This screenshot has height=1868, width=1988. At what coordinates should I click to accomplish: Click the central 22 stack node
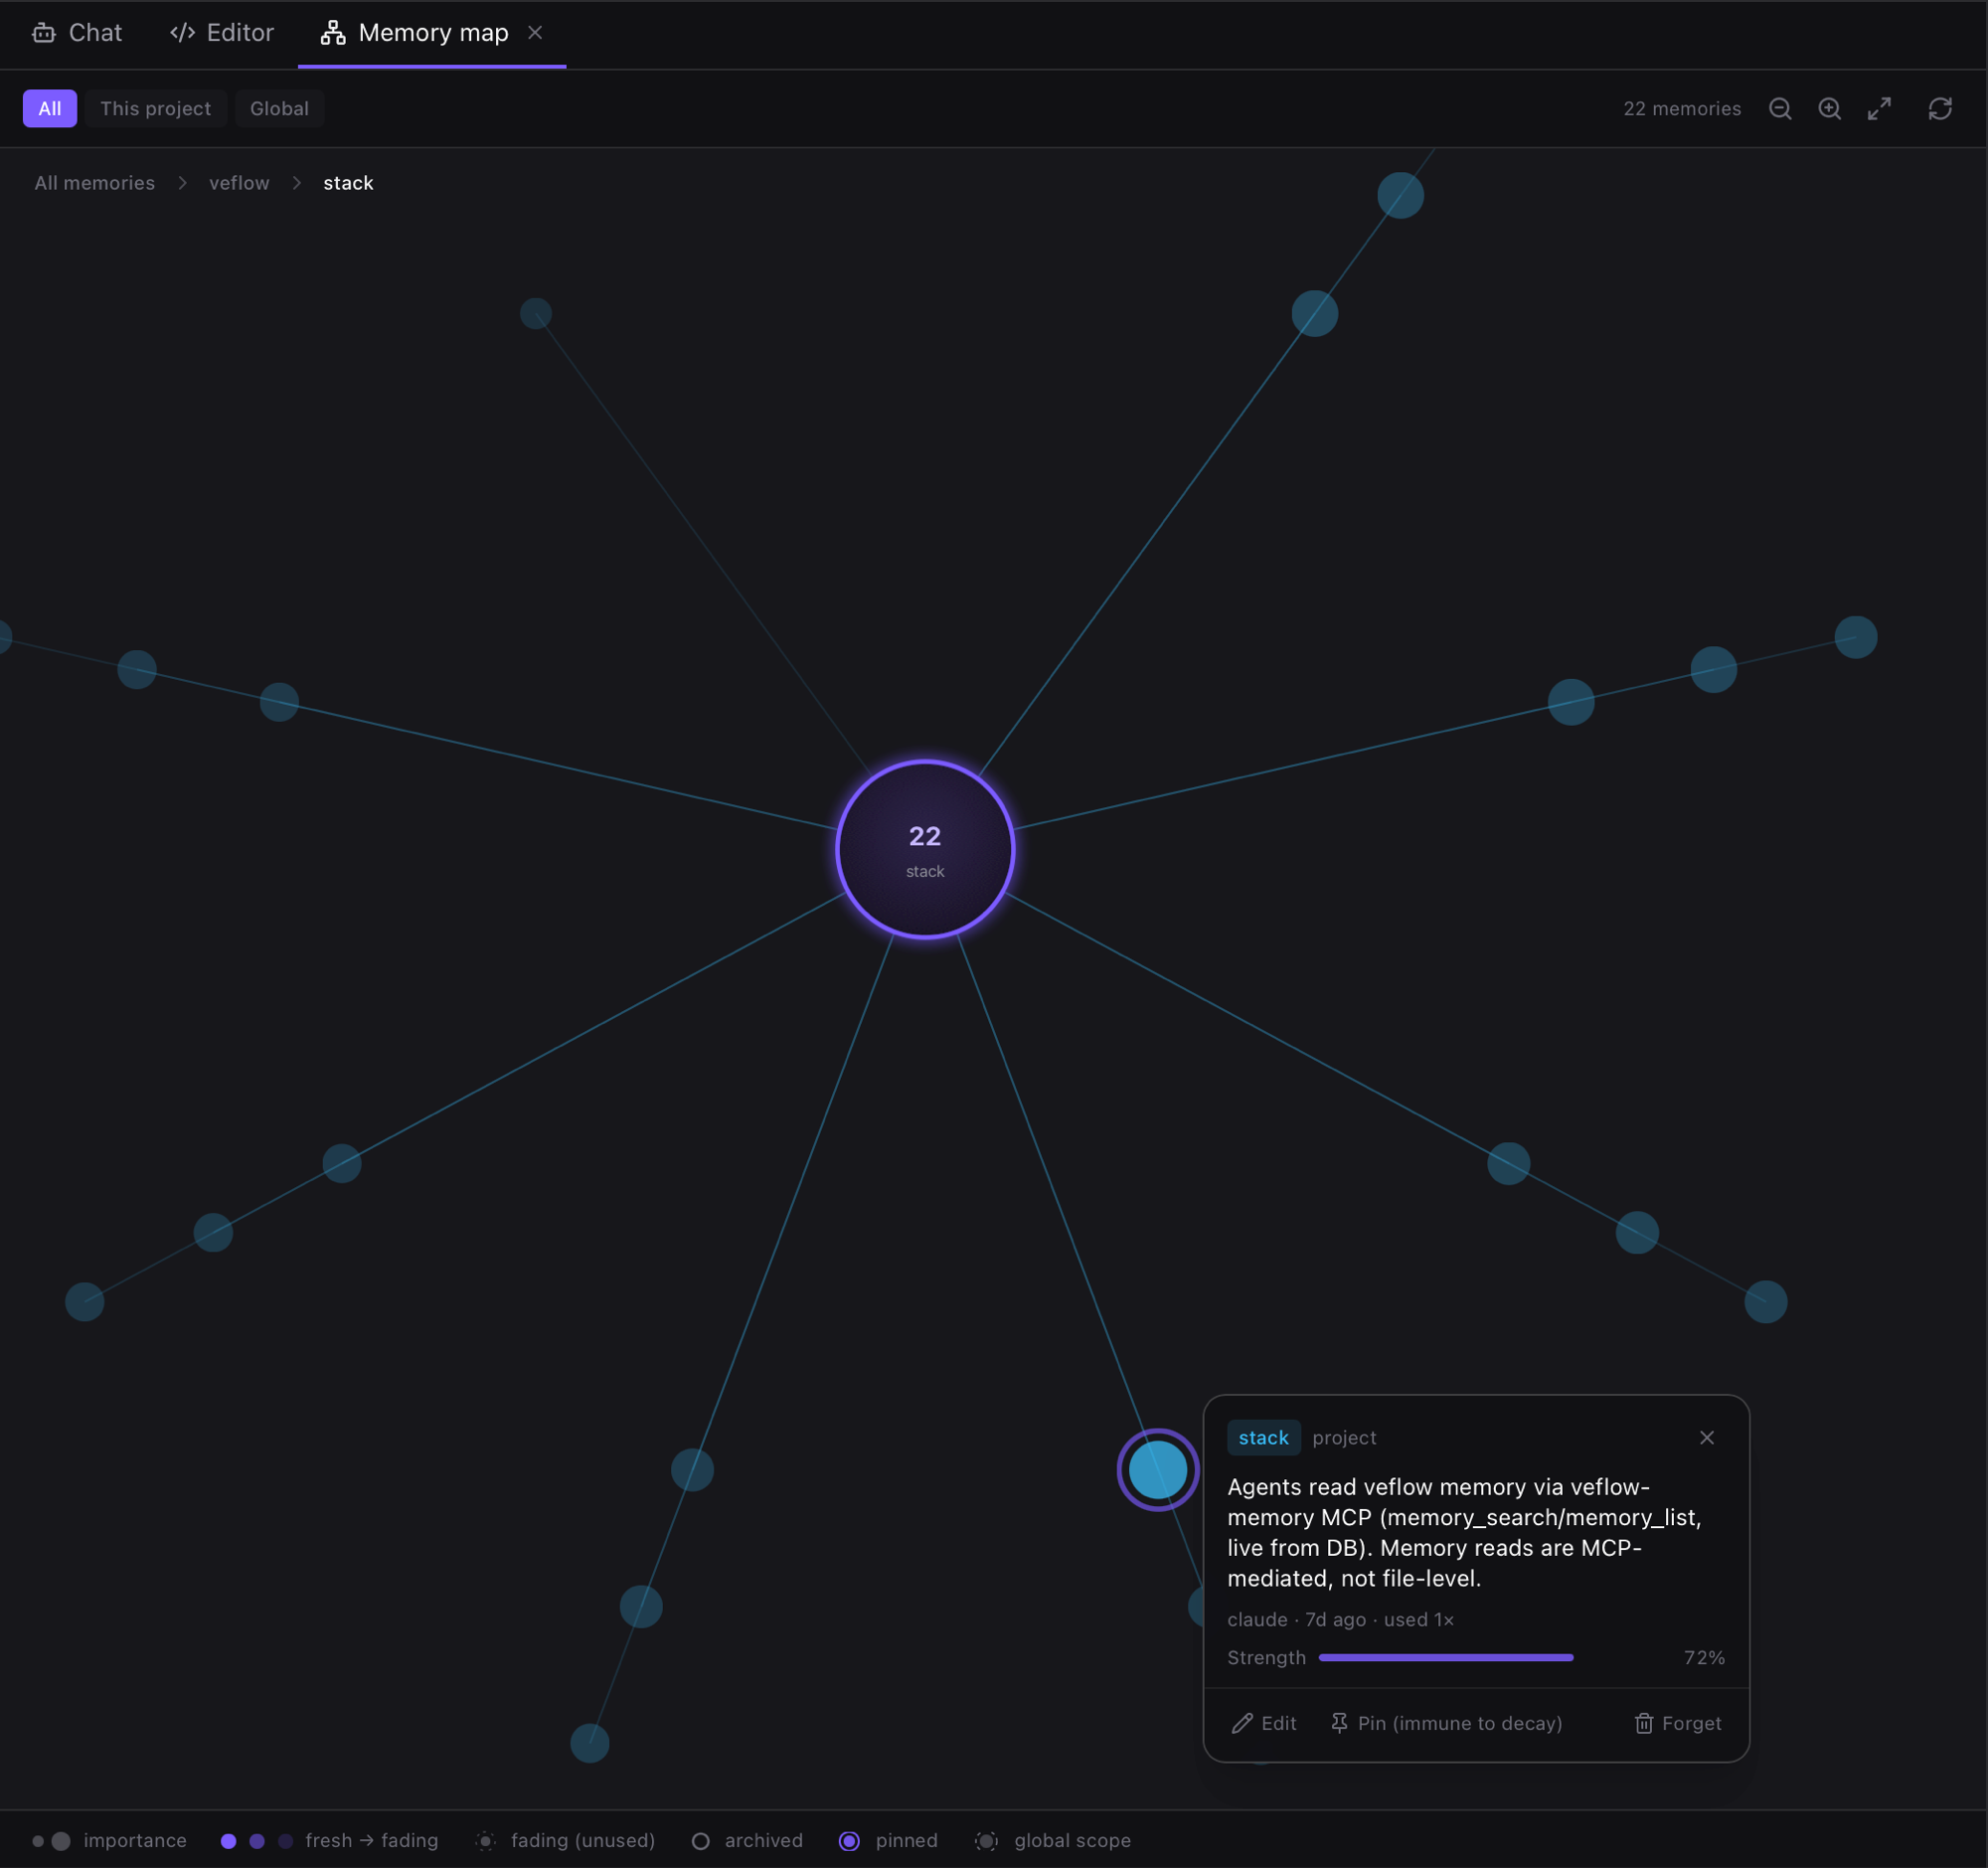click(925, 850)
